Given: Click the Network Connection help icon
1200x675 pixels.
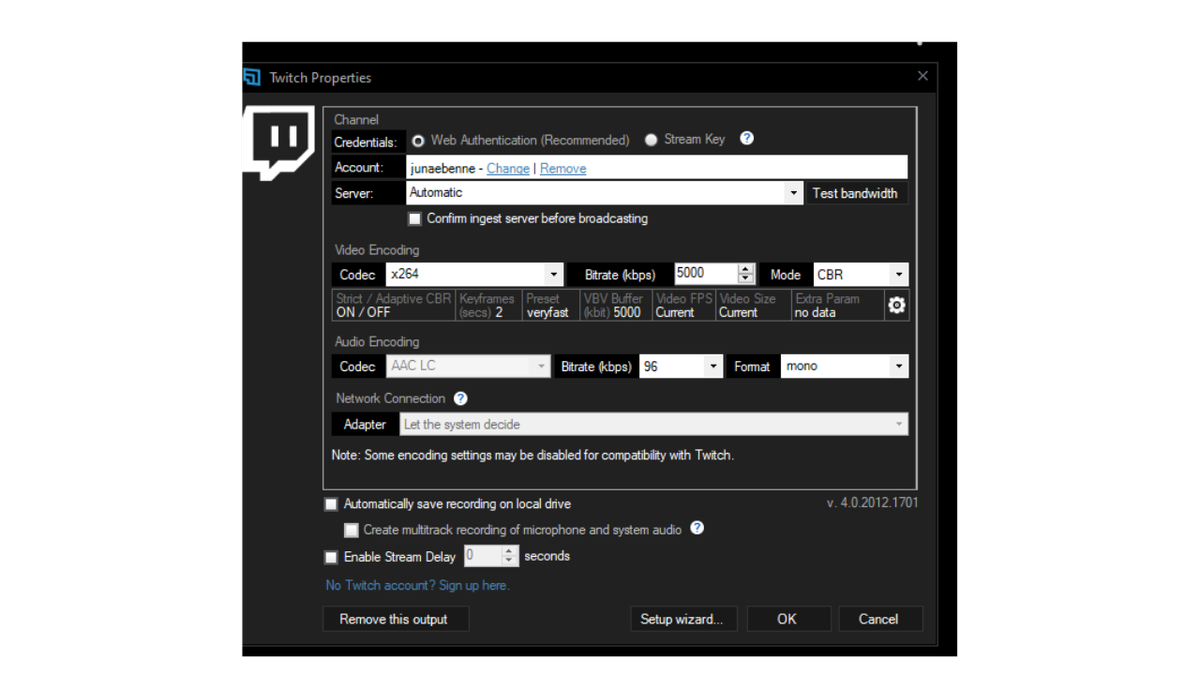Looking at the screenshot, I should click(x=460, y=398).
